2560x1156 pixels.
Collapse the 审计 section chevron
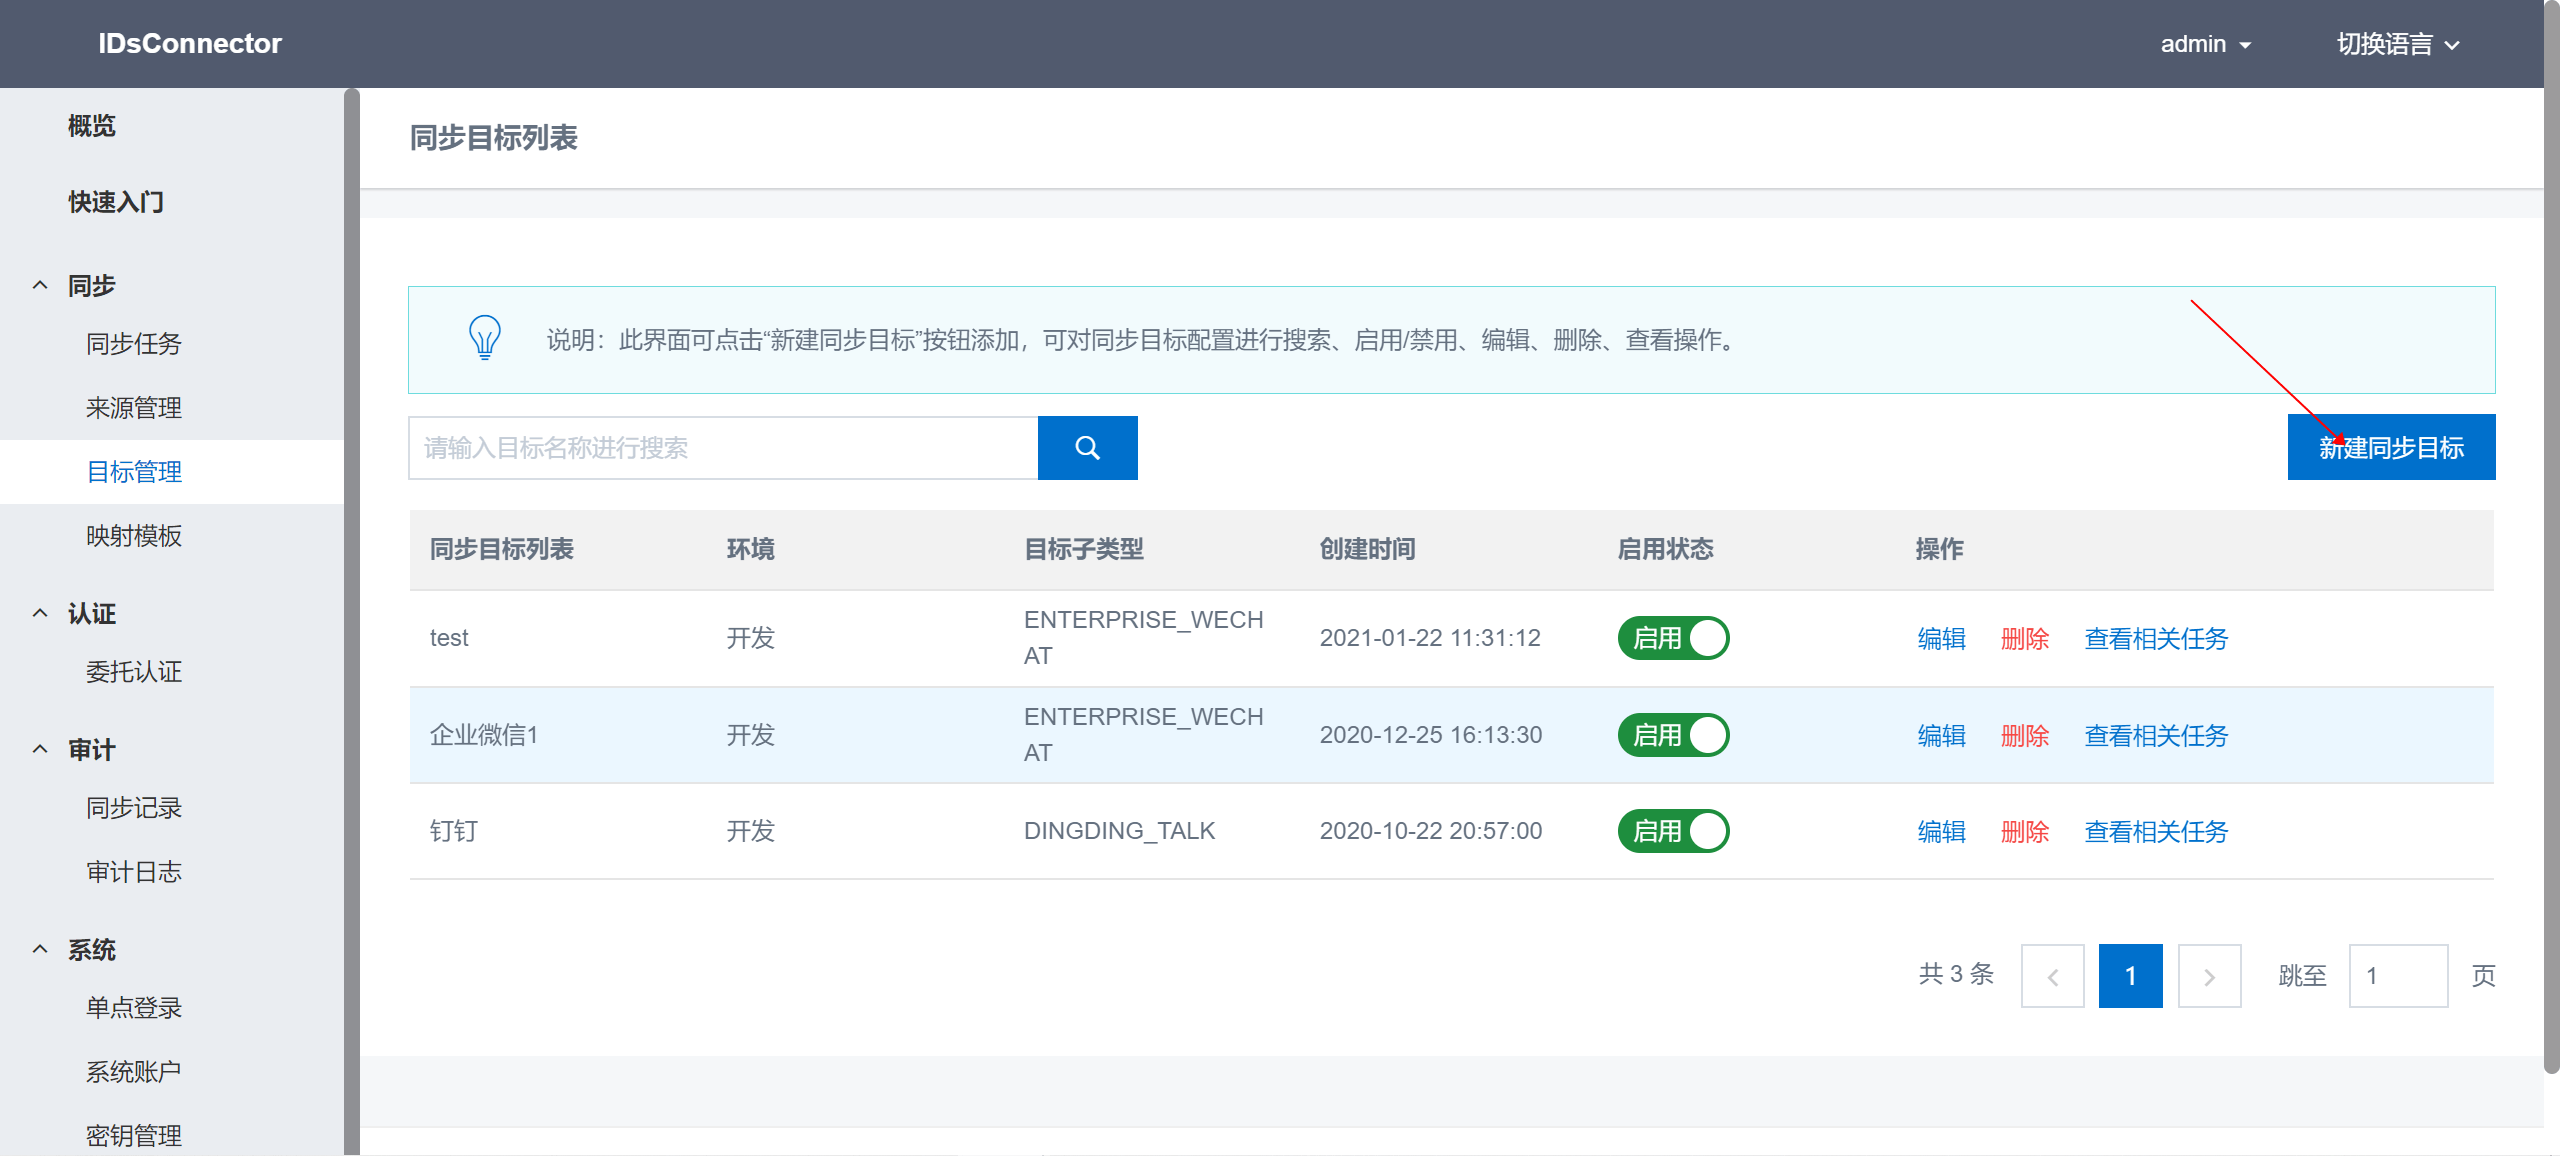40,750
